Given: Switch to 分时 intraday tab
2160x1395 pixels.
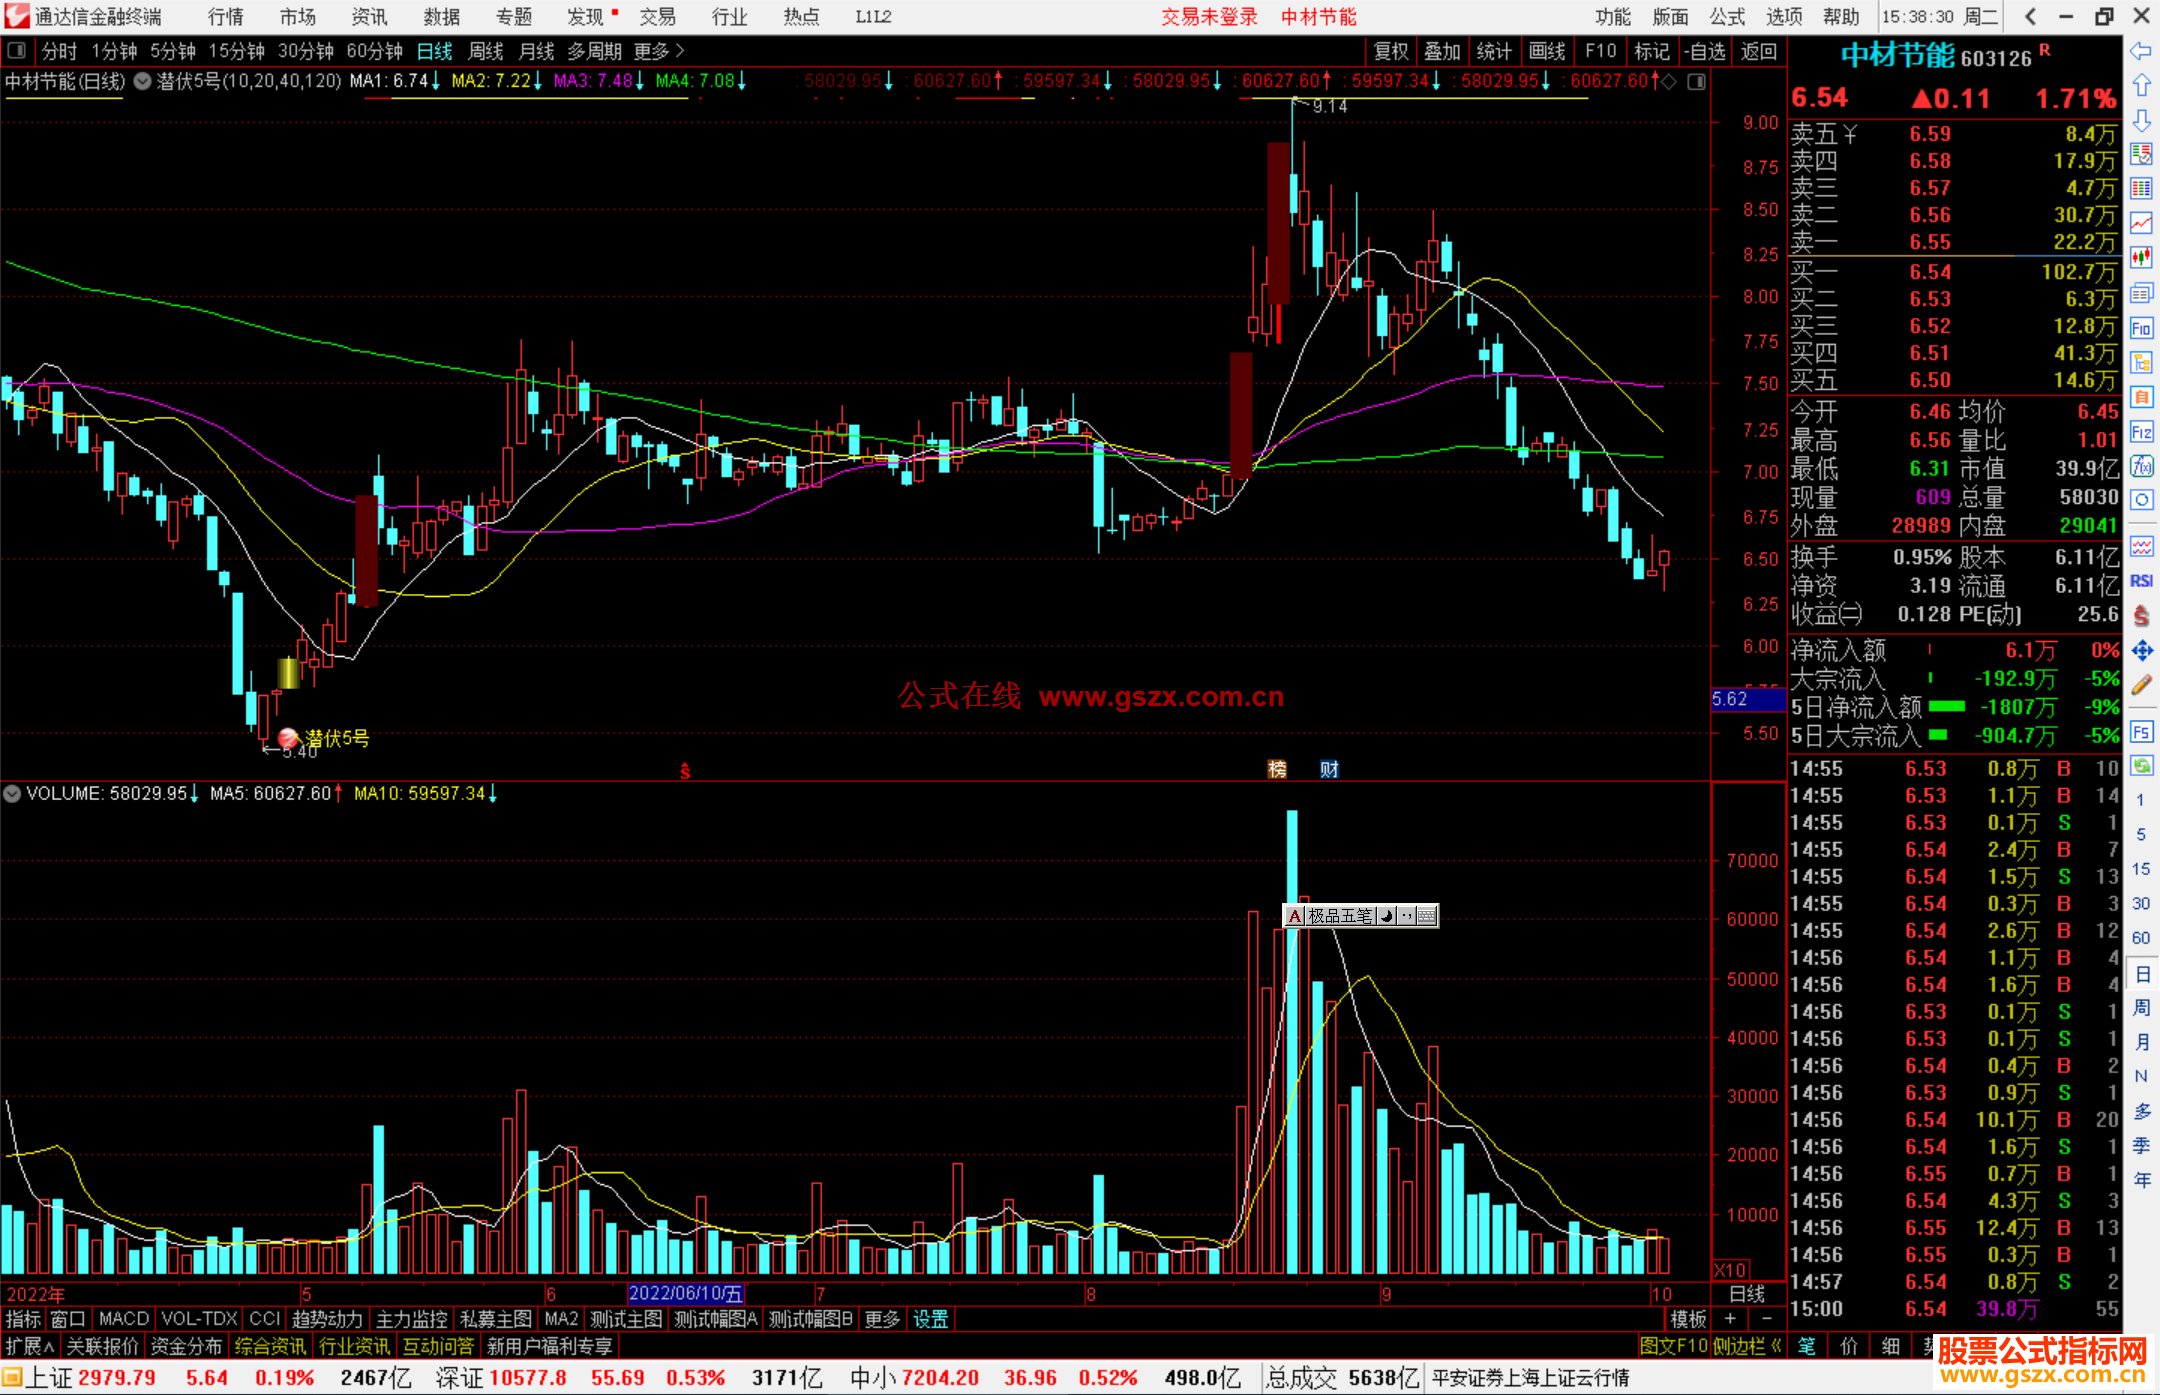Looking at the screenshot, I should point(59,51).
